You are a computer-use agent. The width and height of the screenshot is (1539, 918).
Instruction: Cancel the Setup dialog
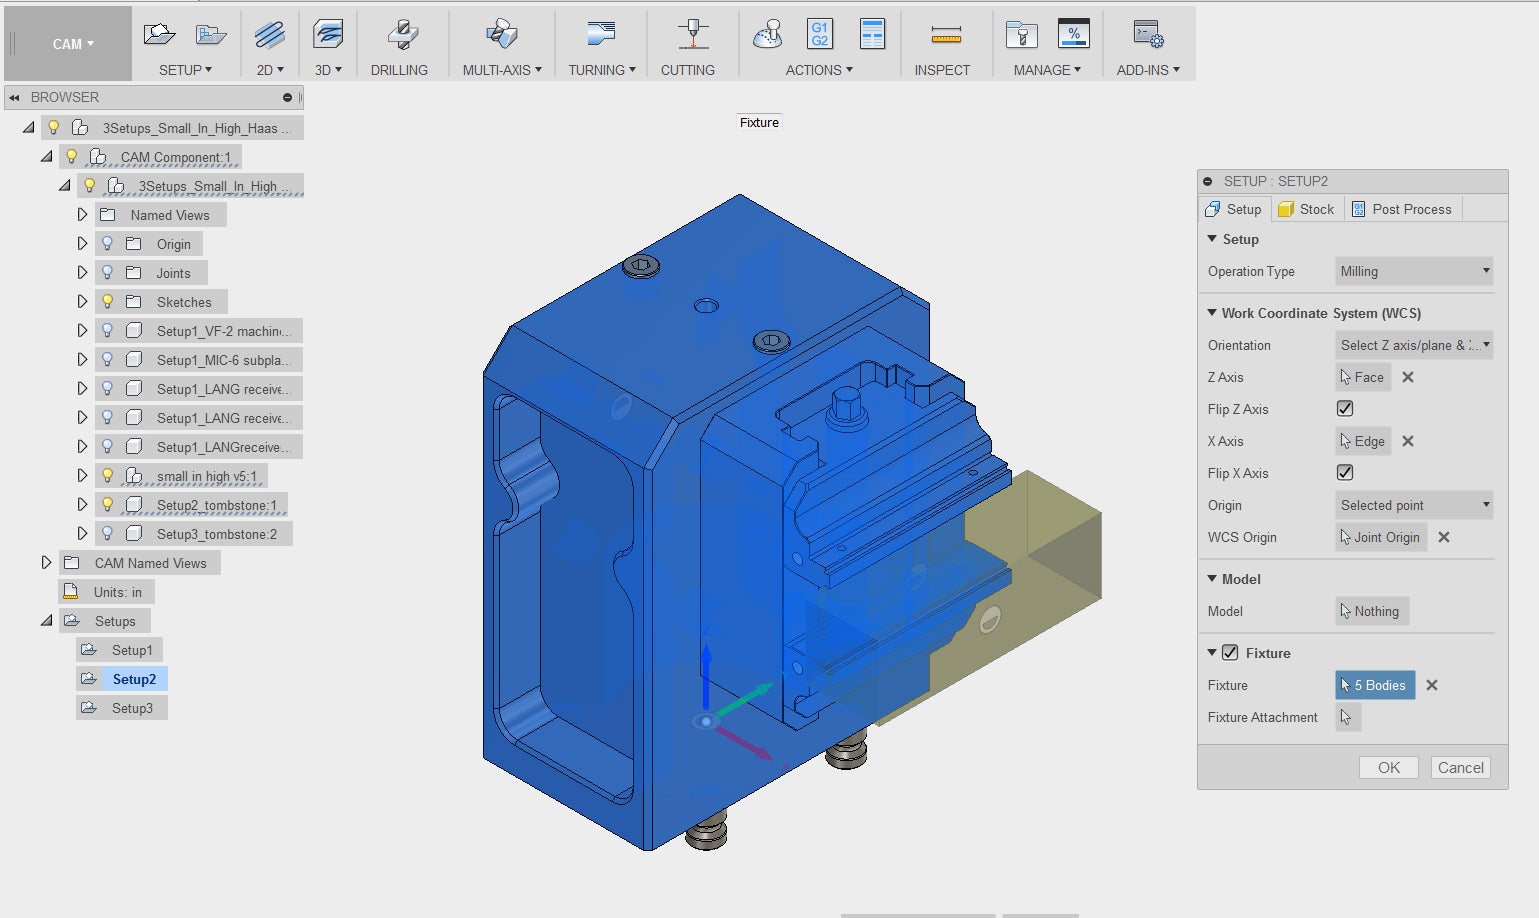(x=1460, y=768)
